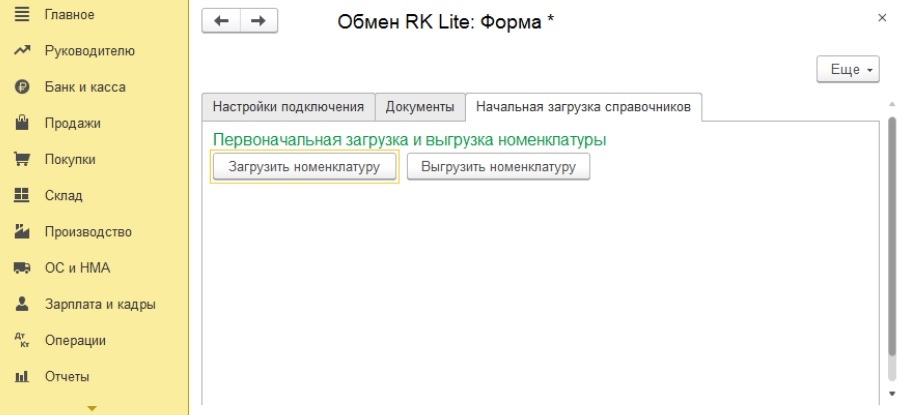Click the Выгрузить номенклатуру button
The image size is (898, 415).
coord(498,167)
